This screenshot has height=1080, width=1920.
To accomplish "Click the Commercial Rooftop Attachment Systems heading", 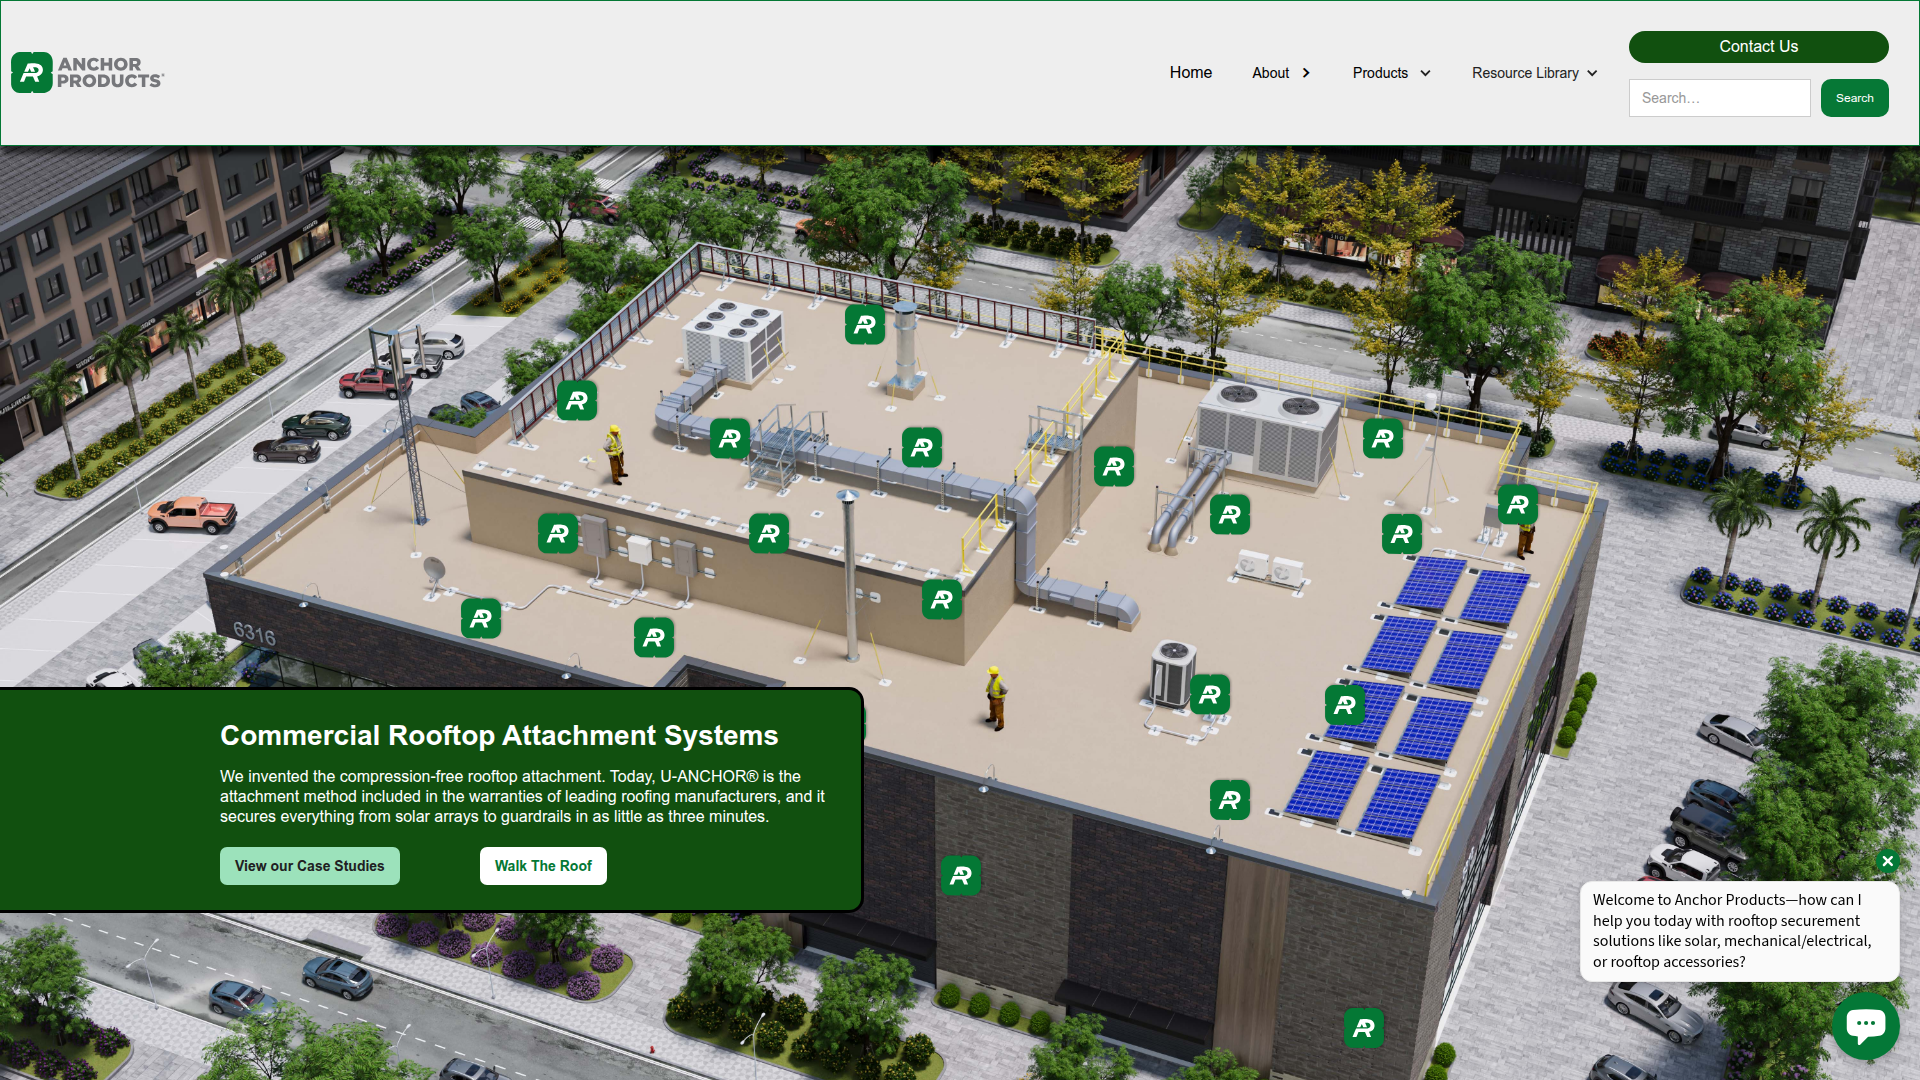I will click(499, 736).
